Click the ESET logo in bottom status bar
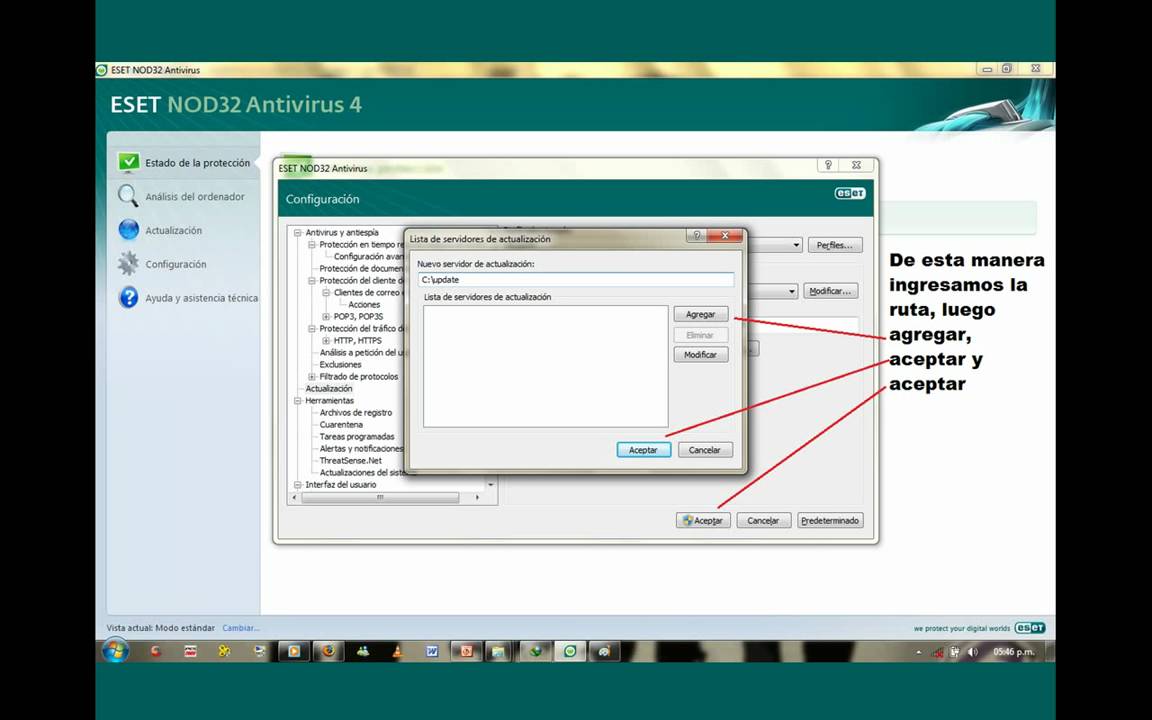1152x720 pixels. click(1030, 628)
